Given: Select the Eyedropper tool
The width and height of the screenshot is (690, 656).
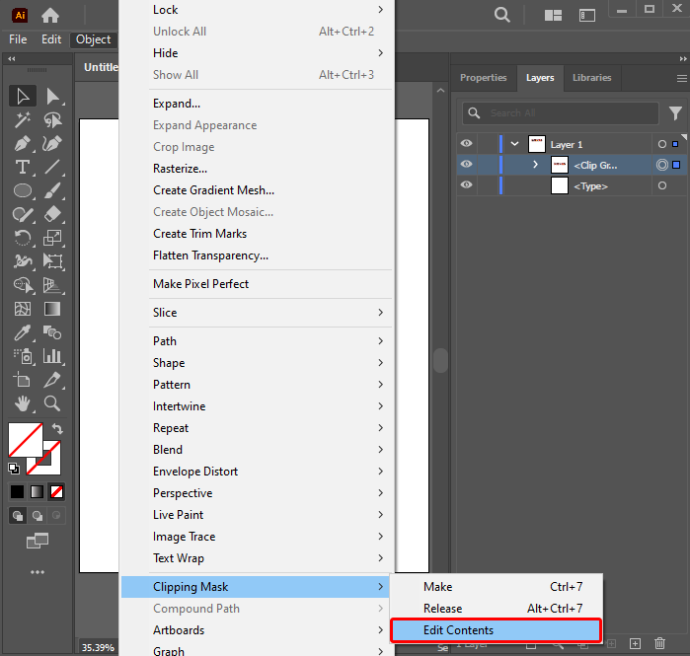Looking at the screenshot, I should [x=22, y=333].
